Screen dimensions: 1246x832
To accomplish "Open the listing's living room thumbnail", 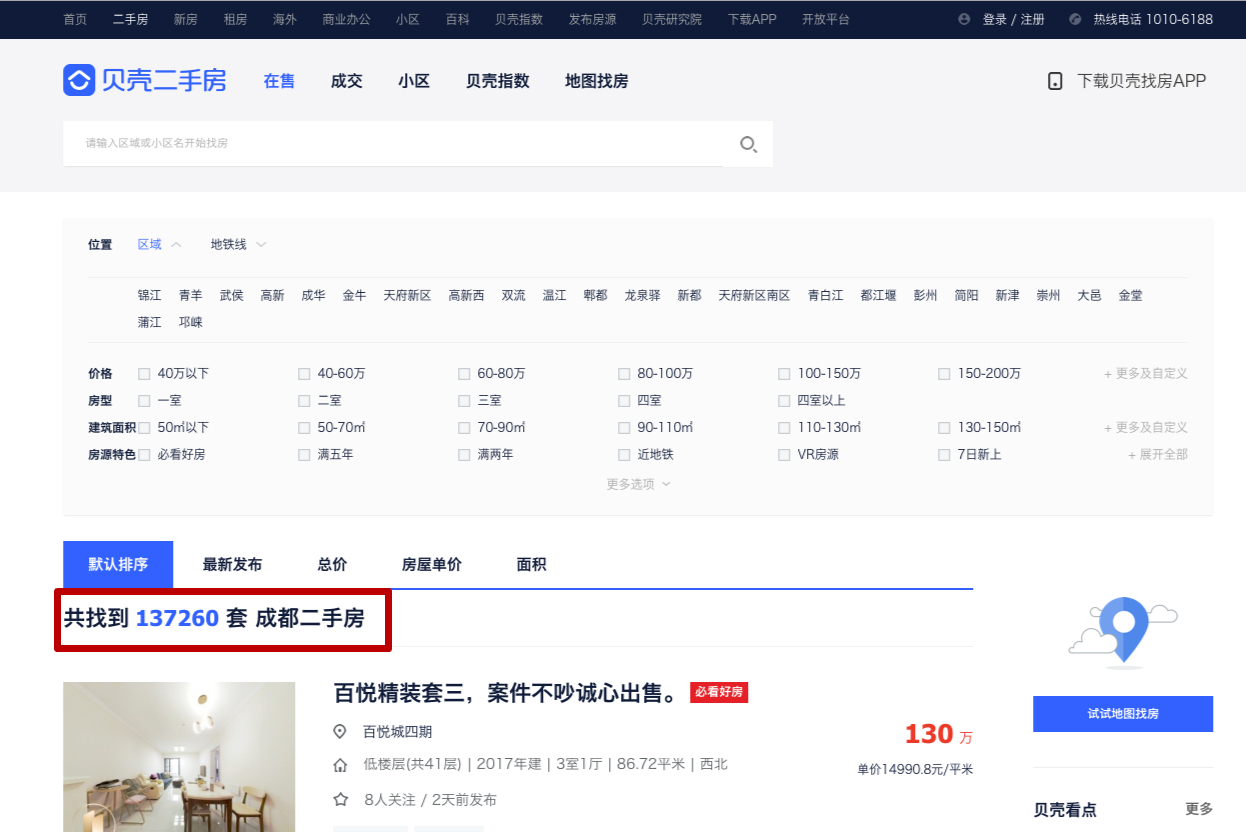I will tap(179, 757).
